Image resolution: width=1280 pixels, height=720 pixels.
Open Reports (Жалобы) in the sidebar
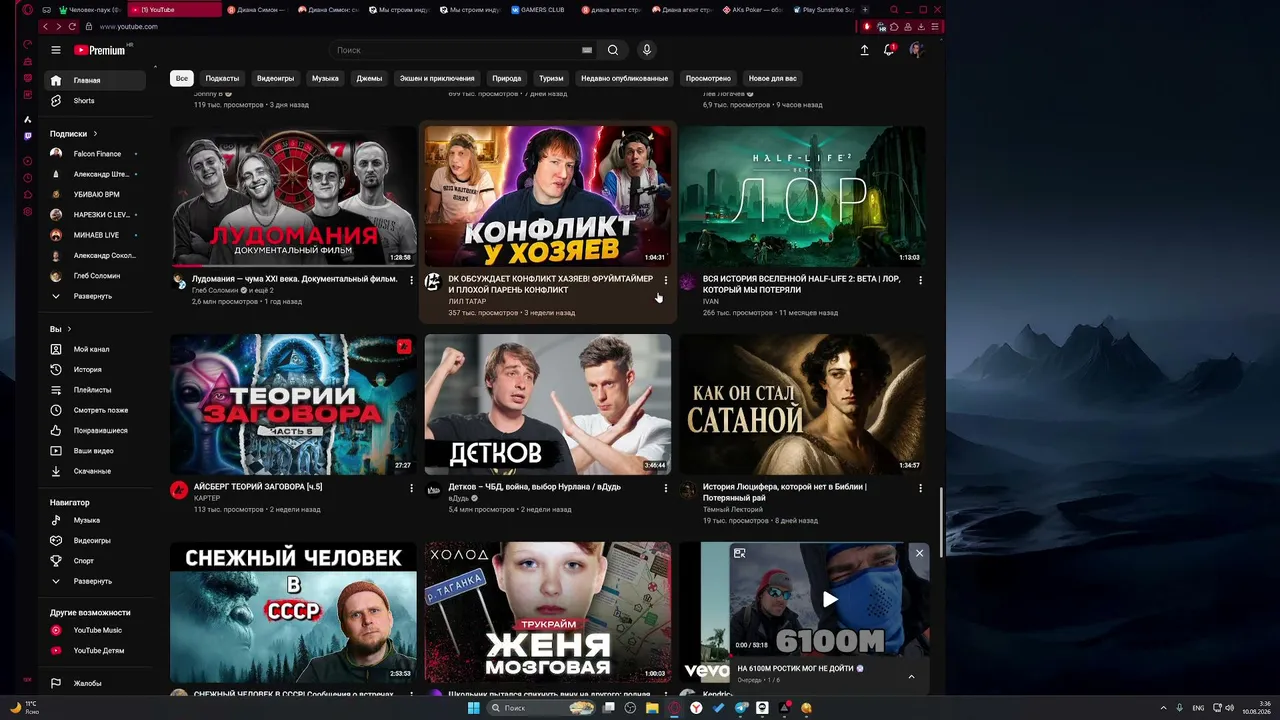pos(96,684)
